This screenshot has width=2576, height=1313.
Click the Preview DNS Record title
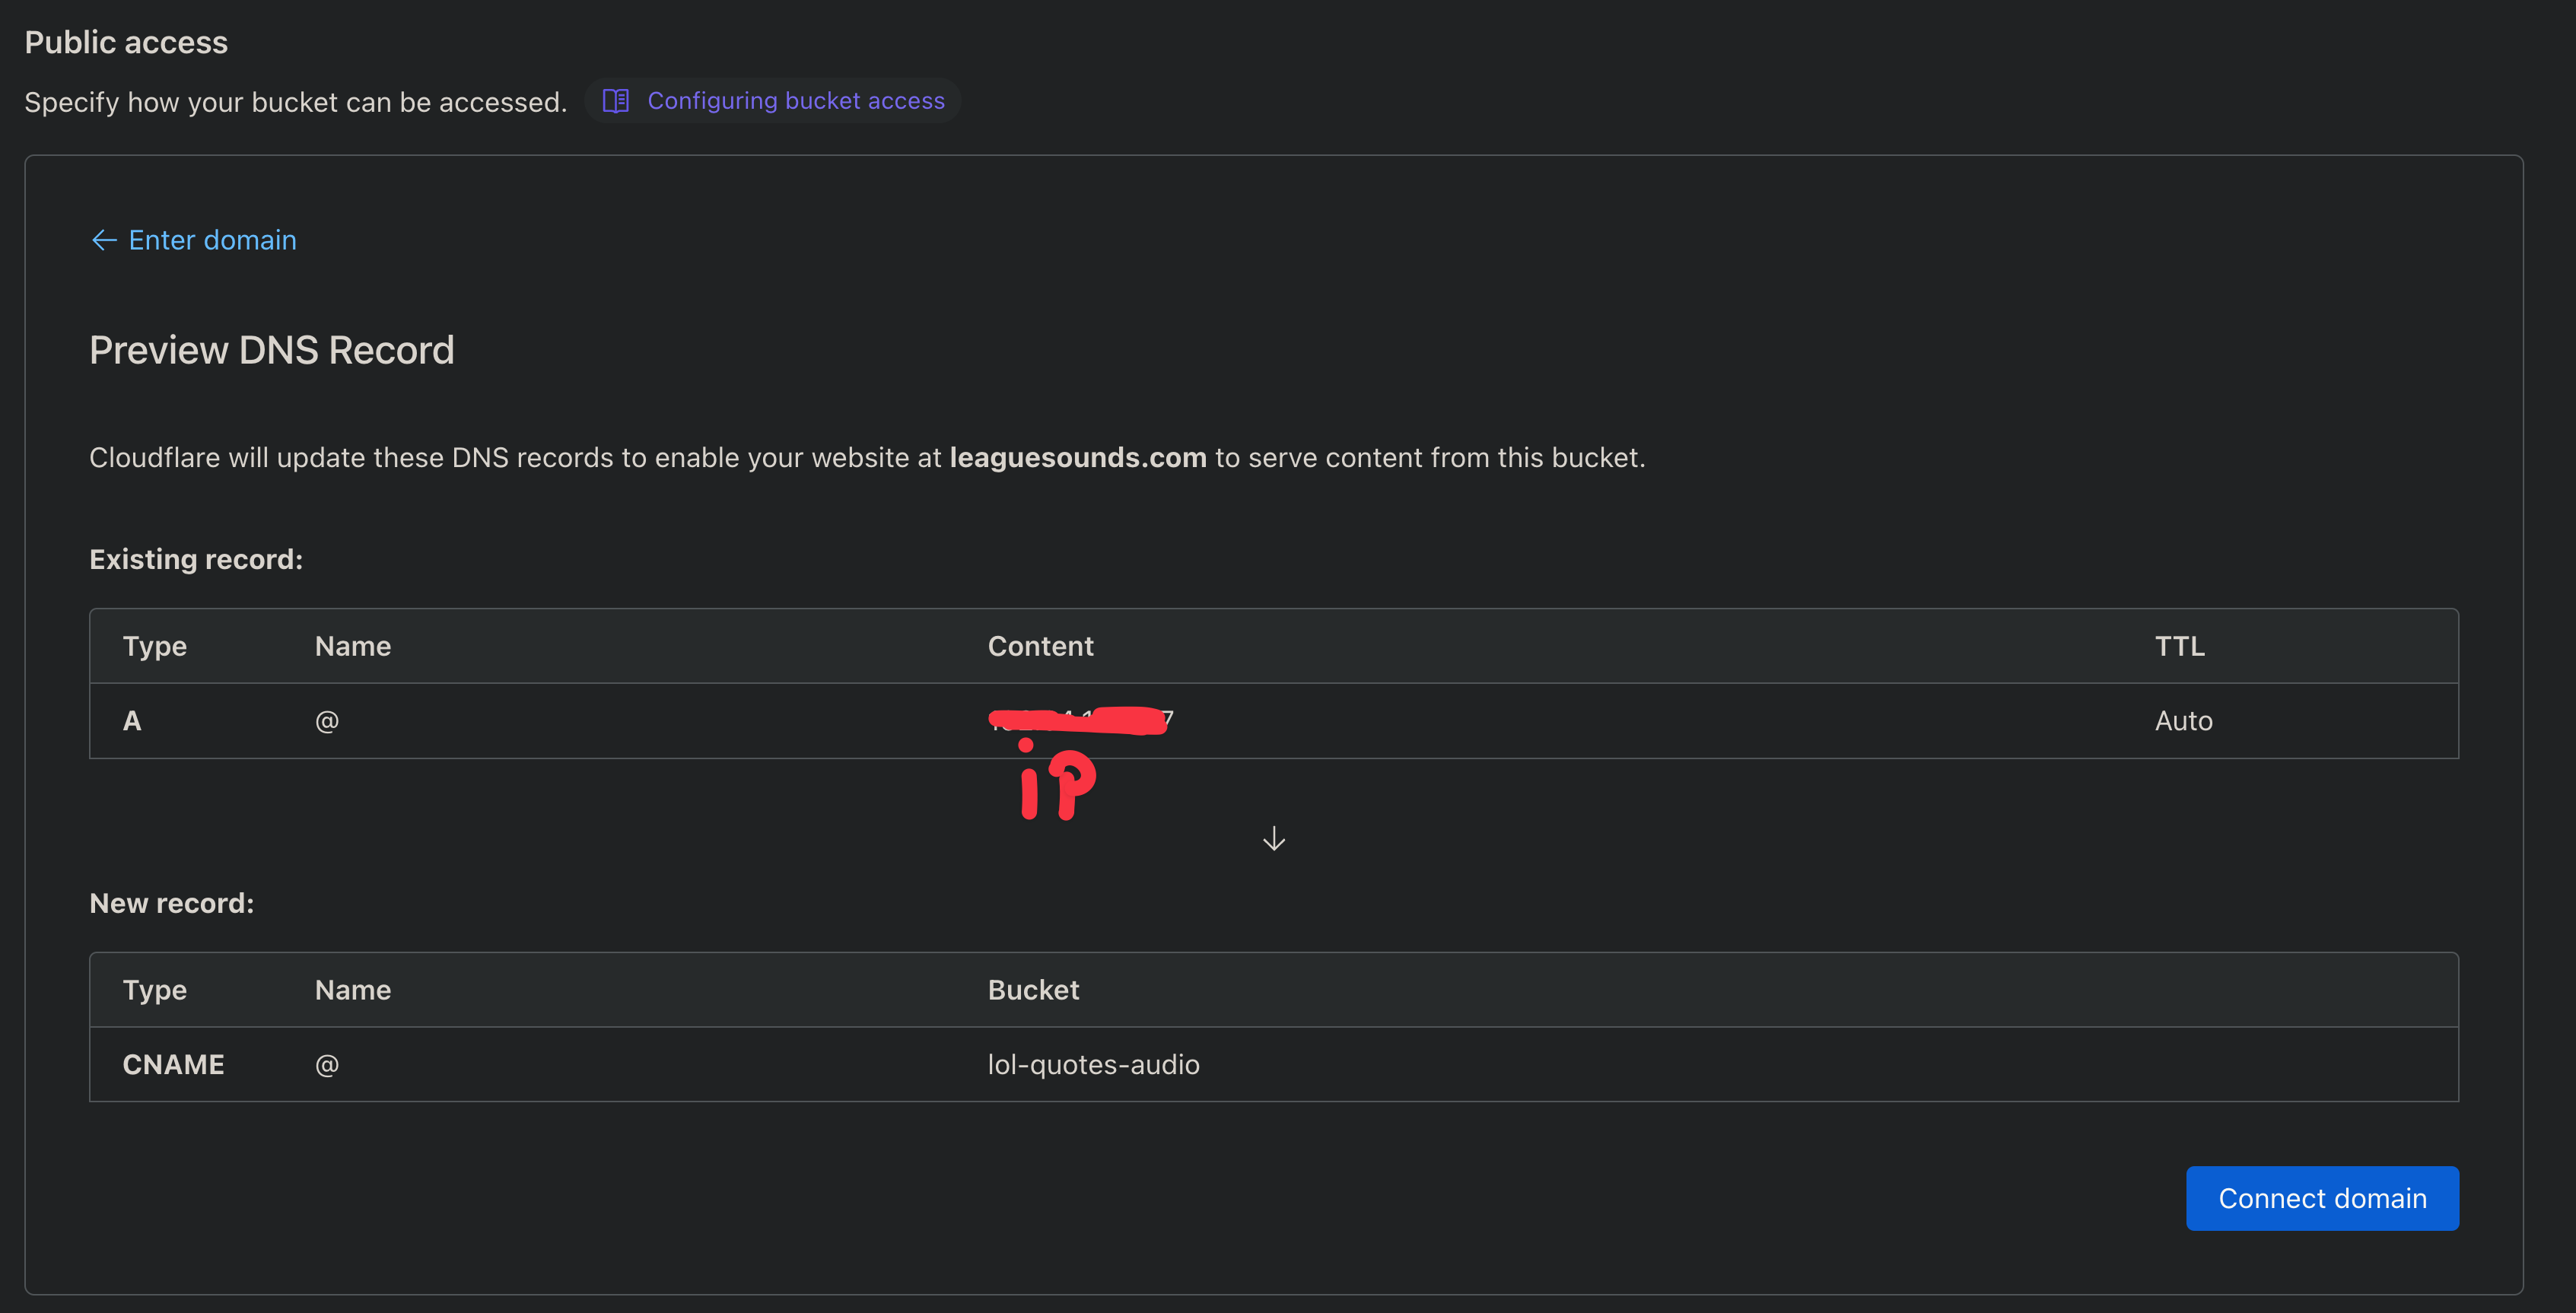click(x=271, y=350)
